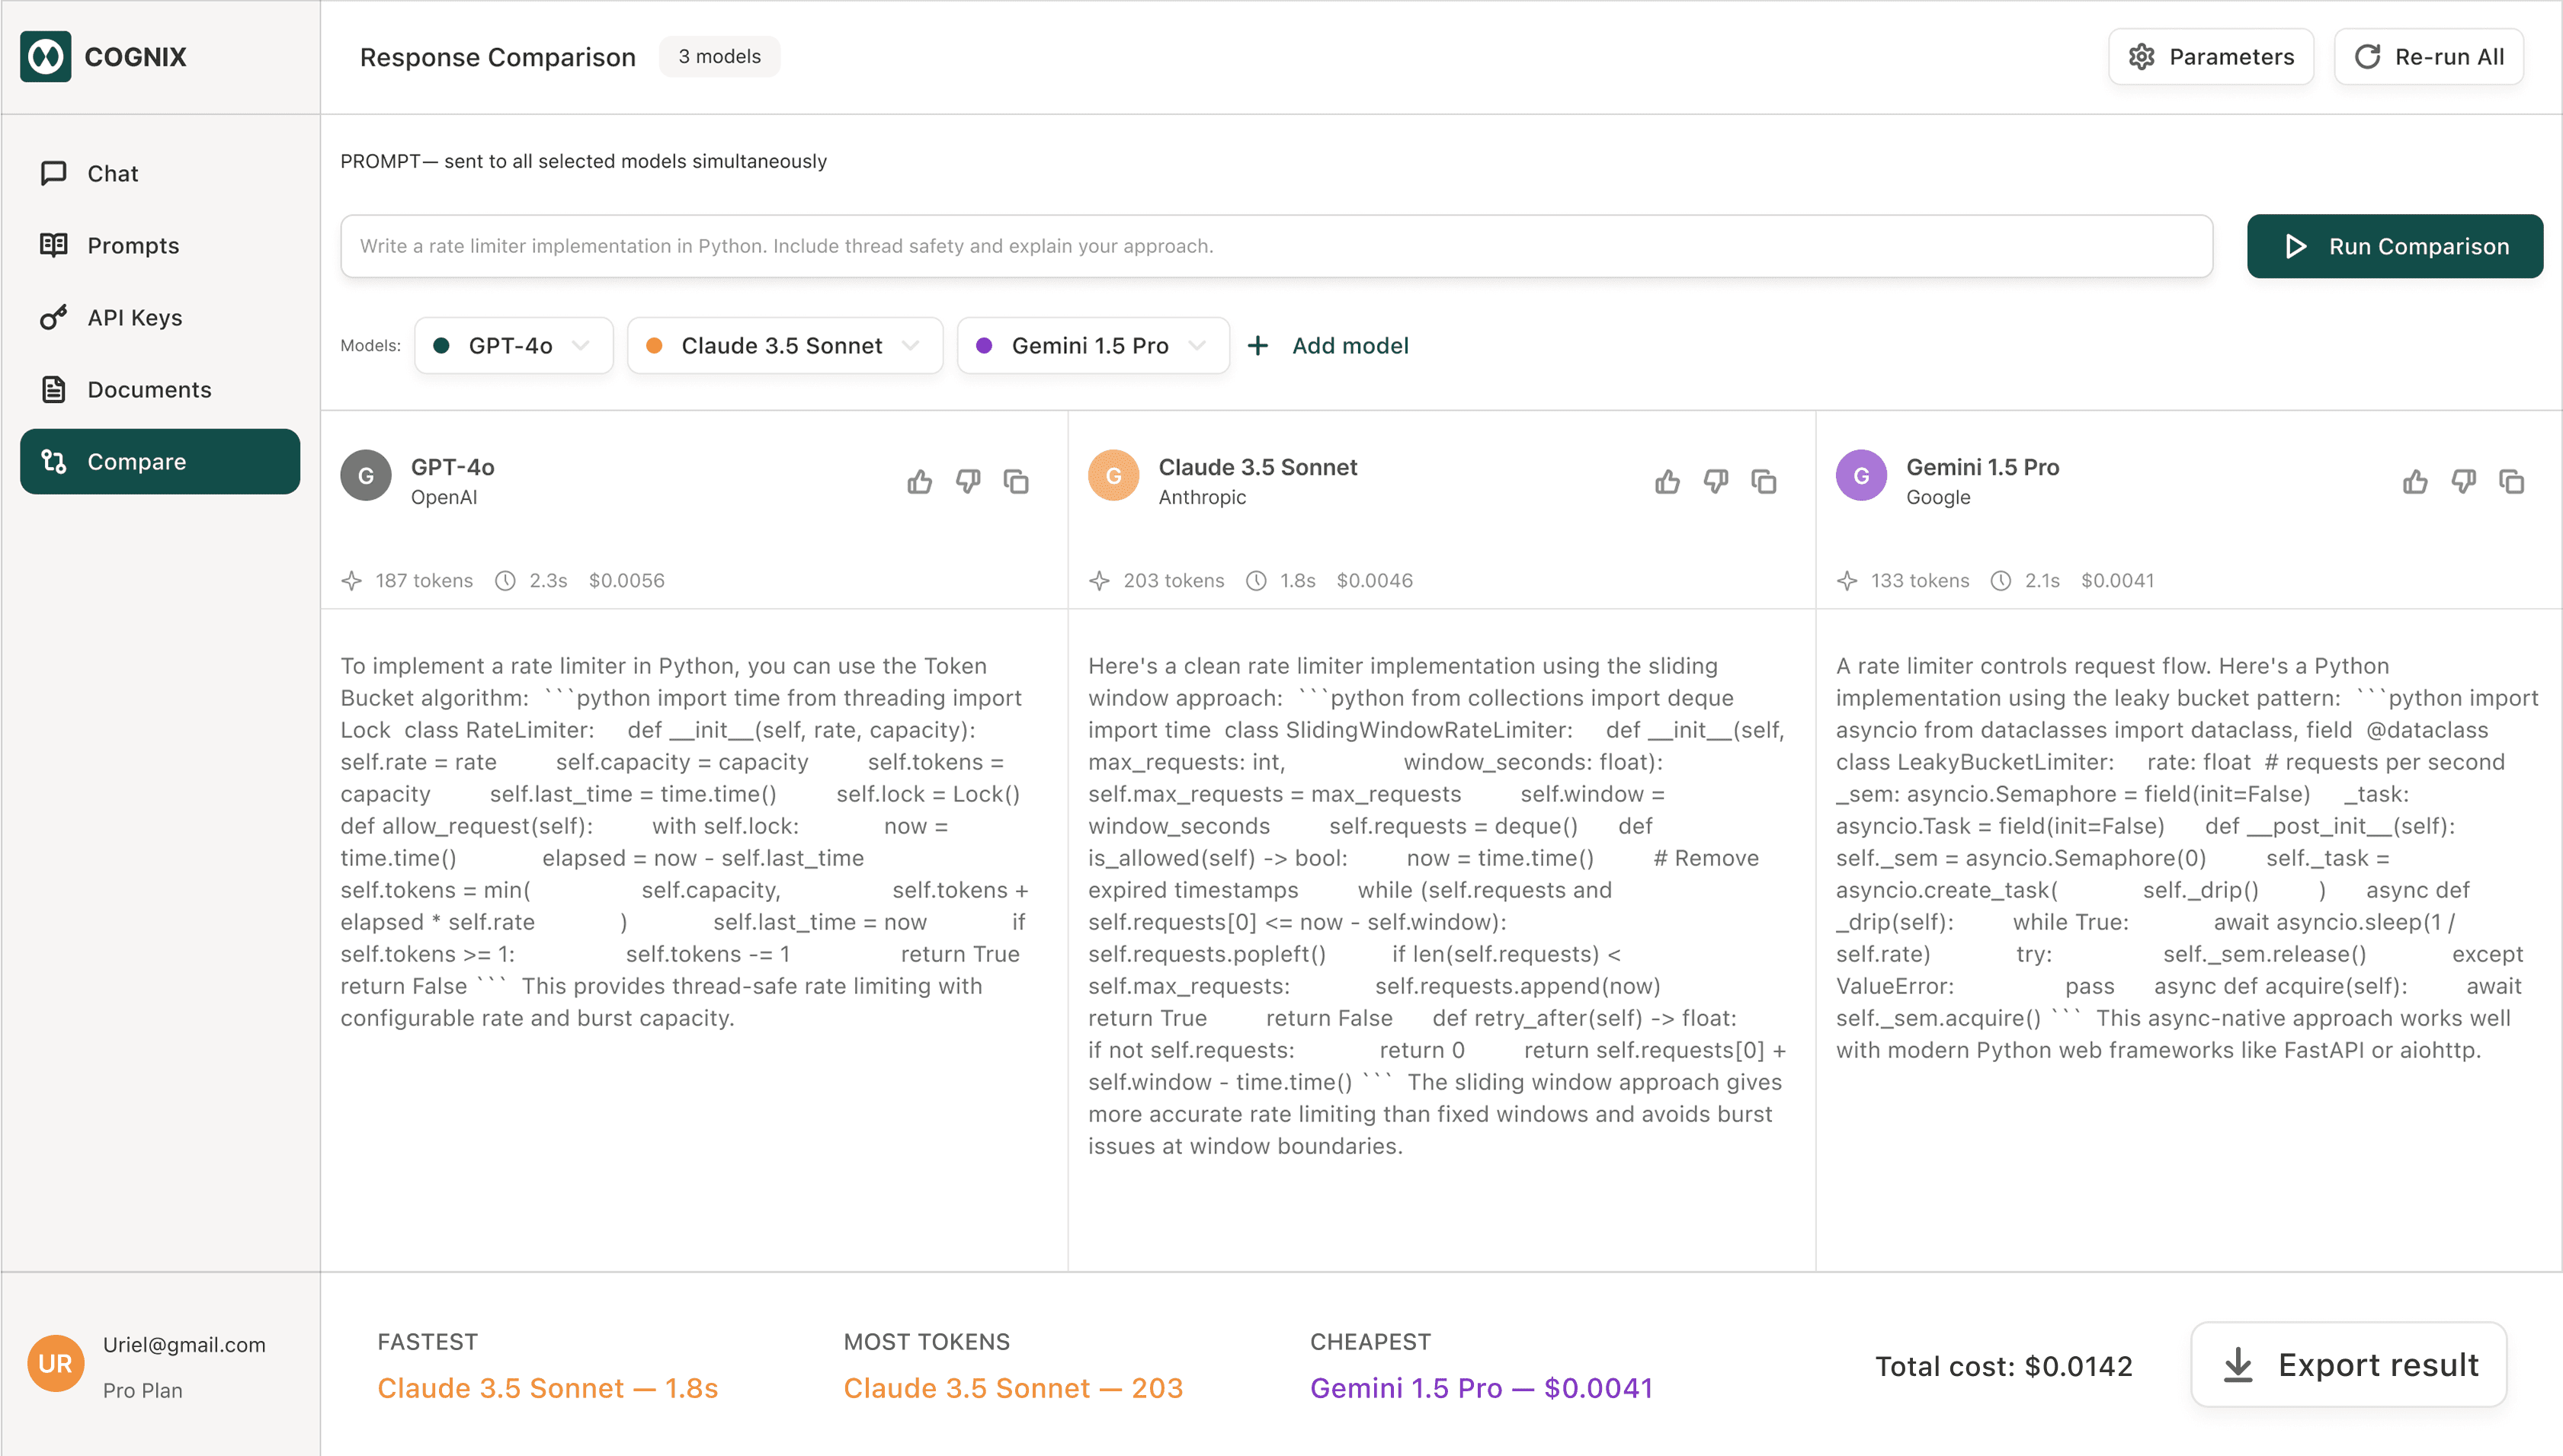Click the Export result button
Viewport: 2563px width, 1456px height.
pyautogui.click(x=2348, y=1365)
